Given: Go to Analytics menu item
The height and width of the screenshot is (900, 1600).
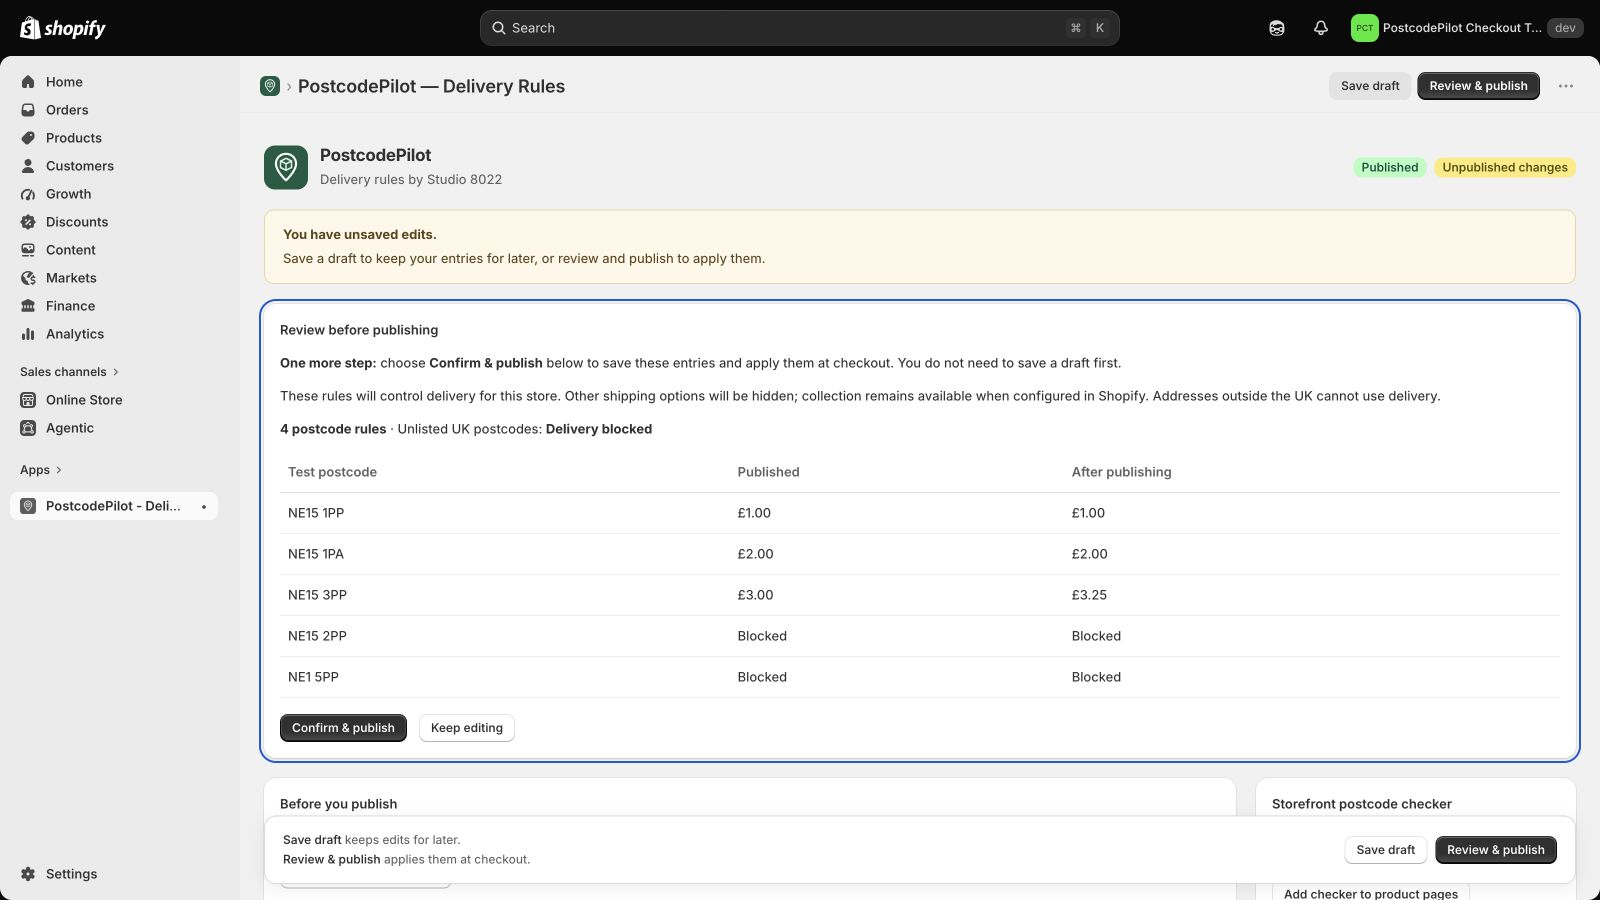Looking at the screenshot, I should [x=75, y=334].
